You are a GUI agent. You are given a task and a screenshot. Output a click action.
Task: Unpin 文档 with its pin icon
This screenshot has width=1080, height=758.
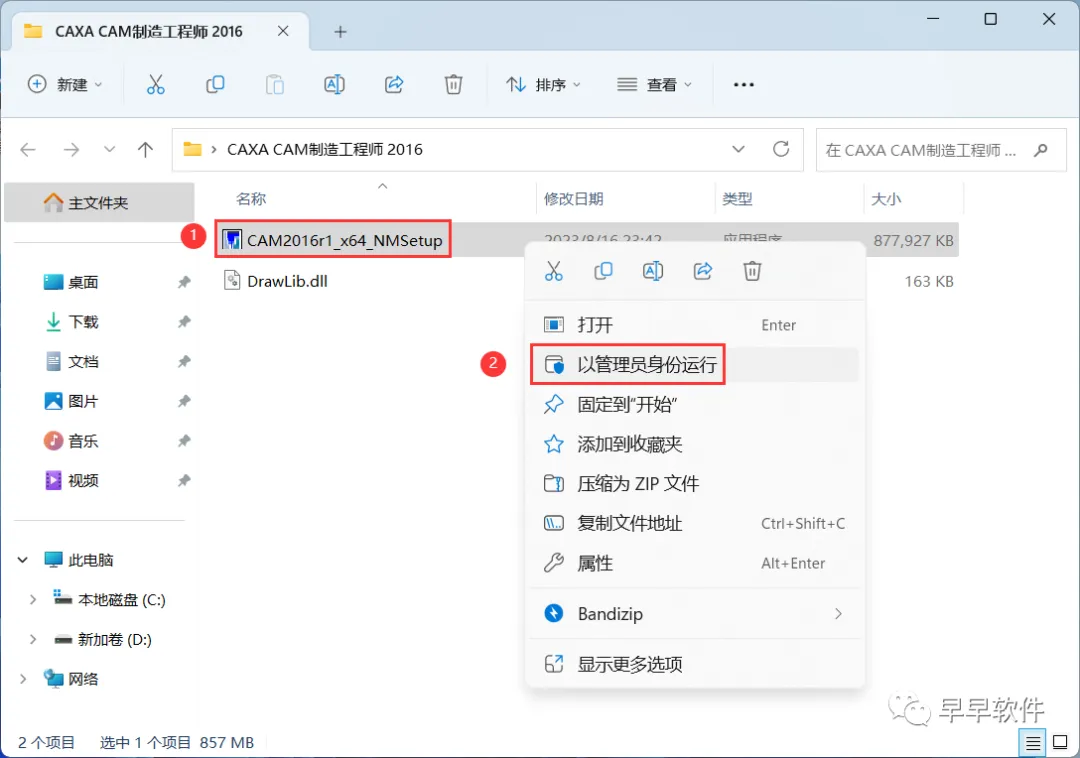coord(184,361)
